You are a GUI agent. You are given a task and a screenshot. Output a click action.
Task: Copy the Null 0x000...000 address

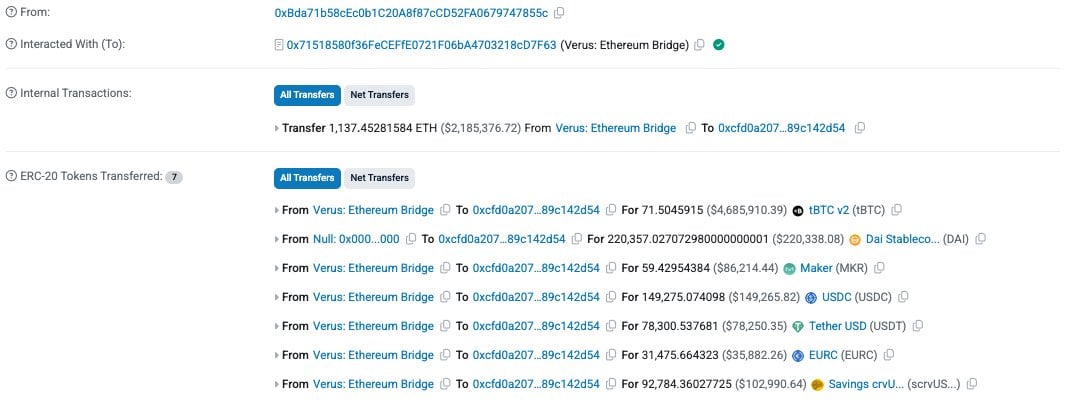pos(410,239)
